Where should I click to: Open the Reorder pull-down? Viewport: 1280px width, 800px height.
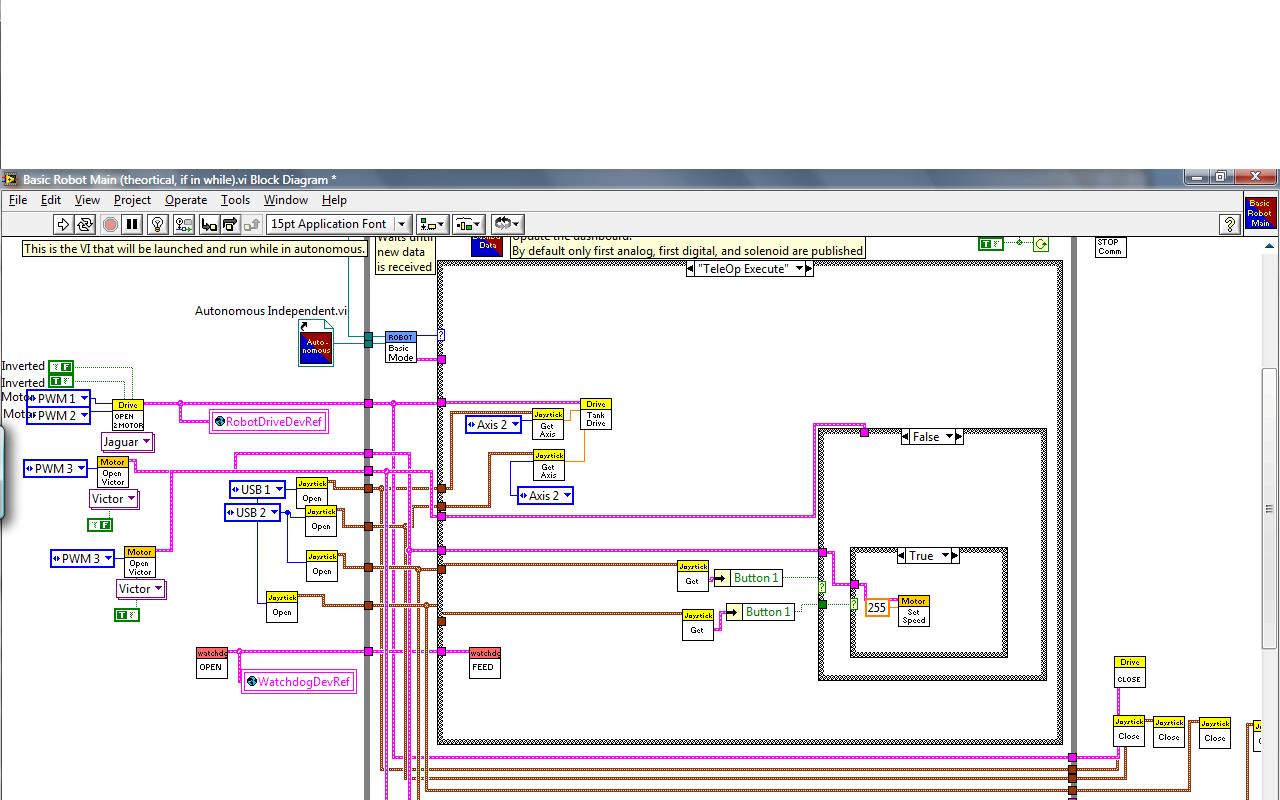pyautogui.click(x=505, y=224)
